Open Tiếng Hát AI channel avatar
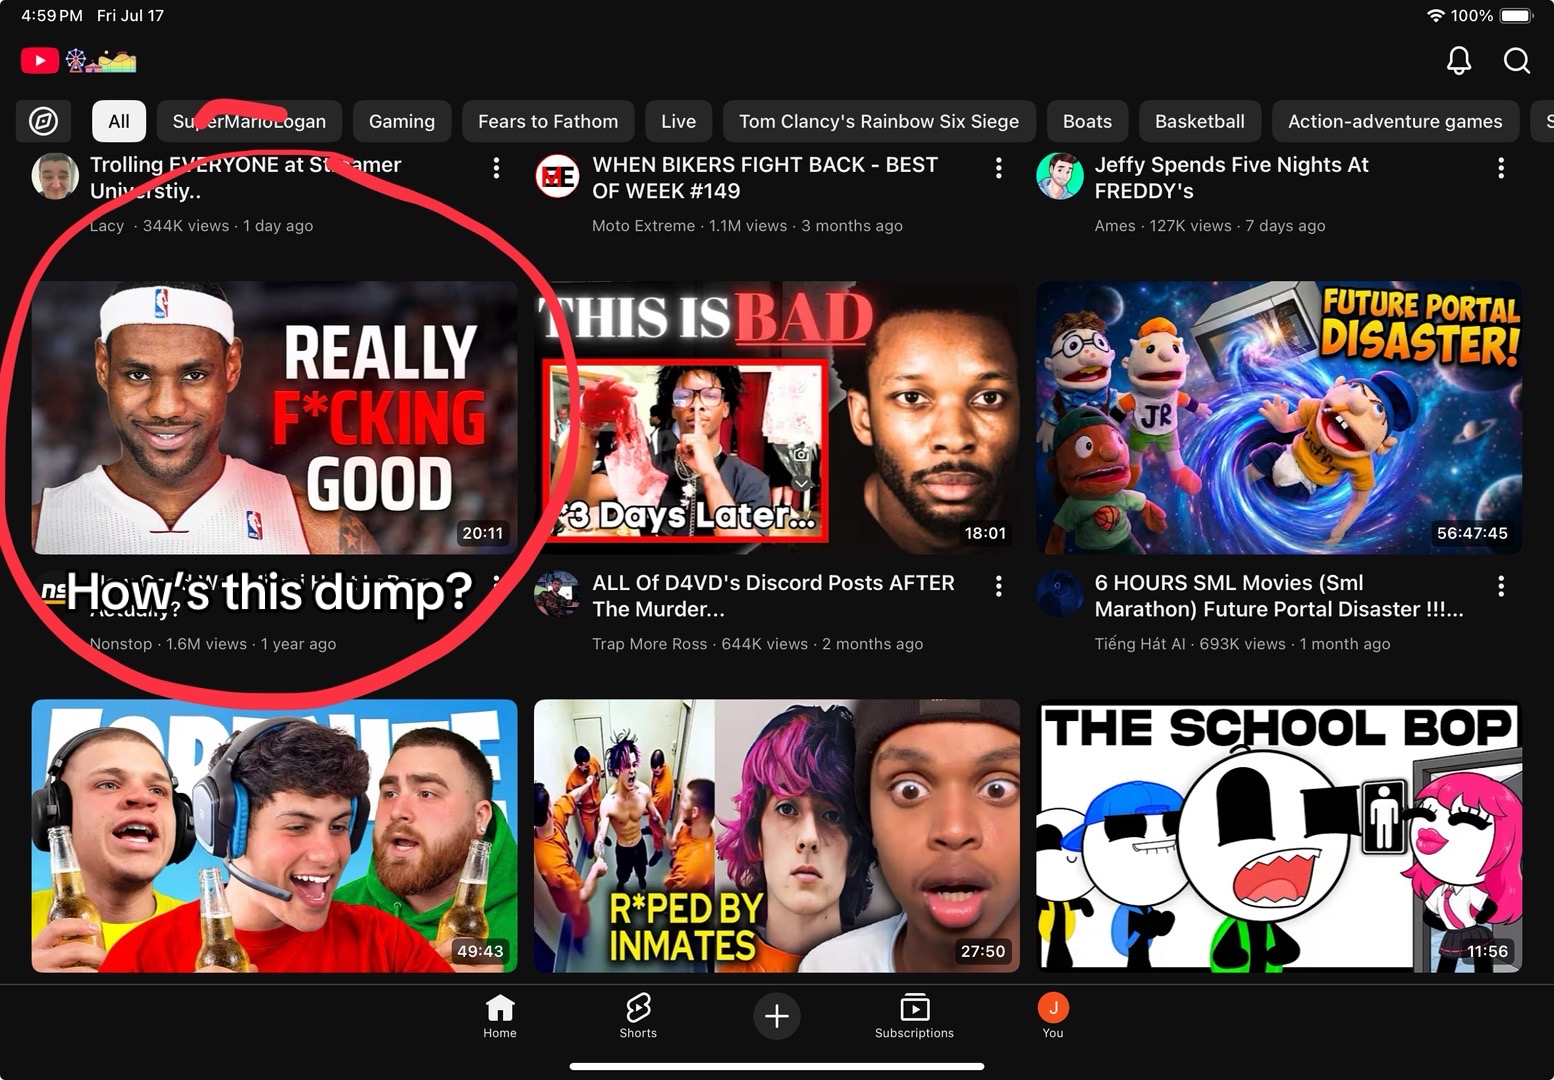Viewport: 1554px width, 1080px height. [x=1060, y=595]
